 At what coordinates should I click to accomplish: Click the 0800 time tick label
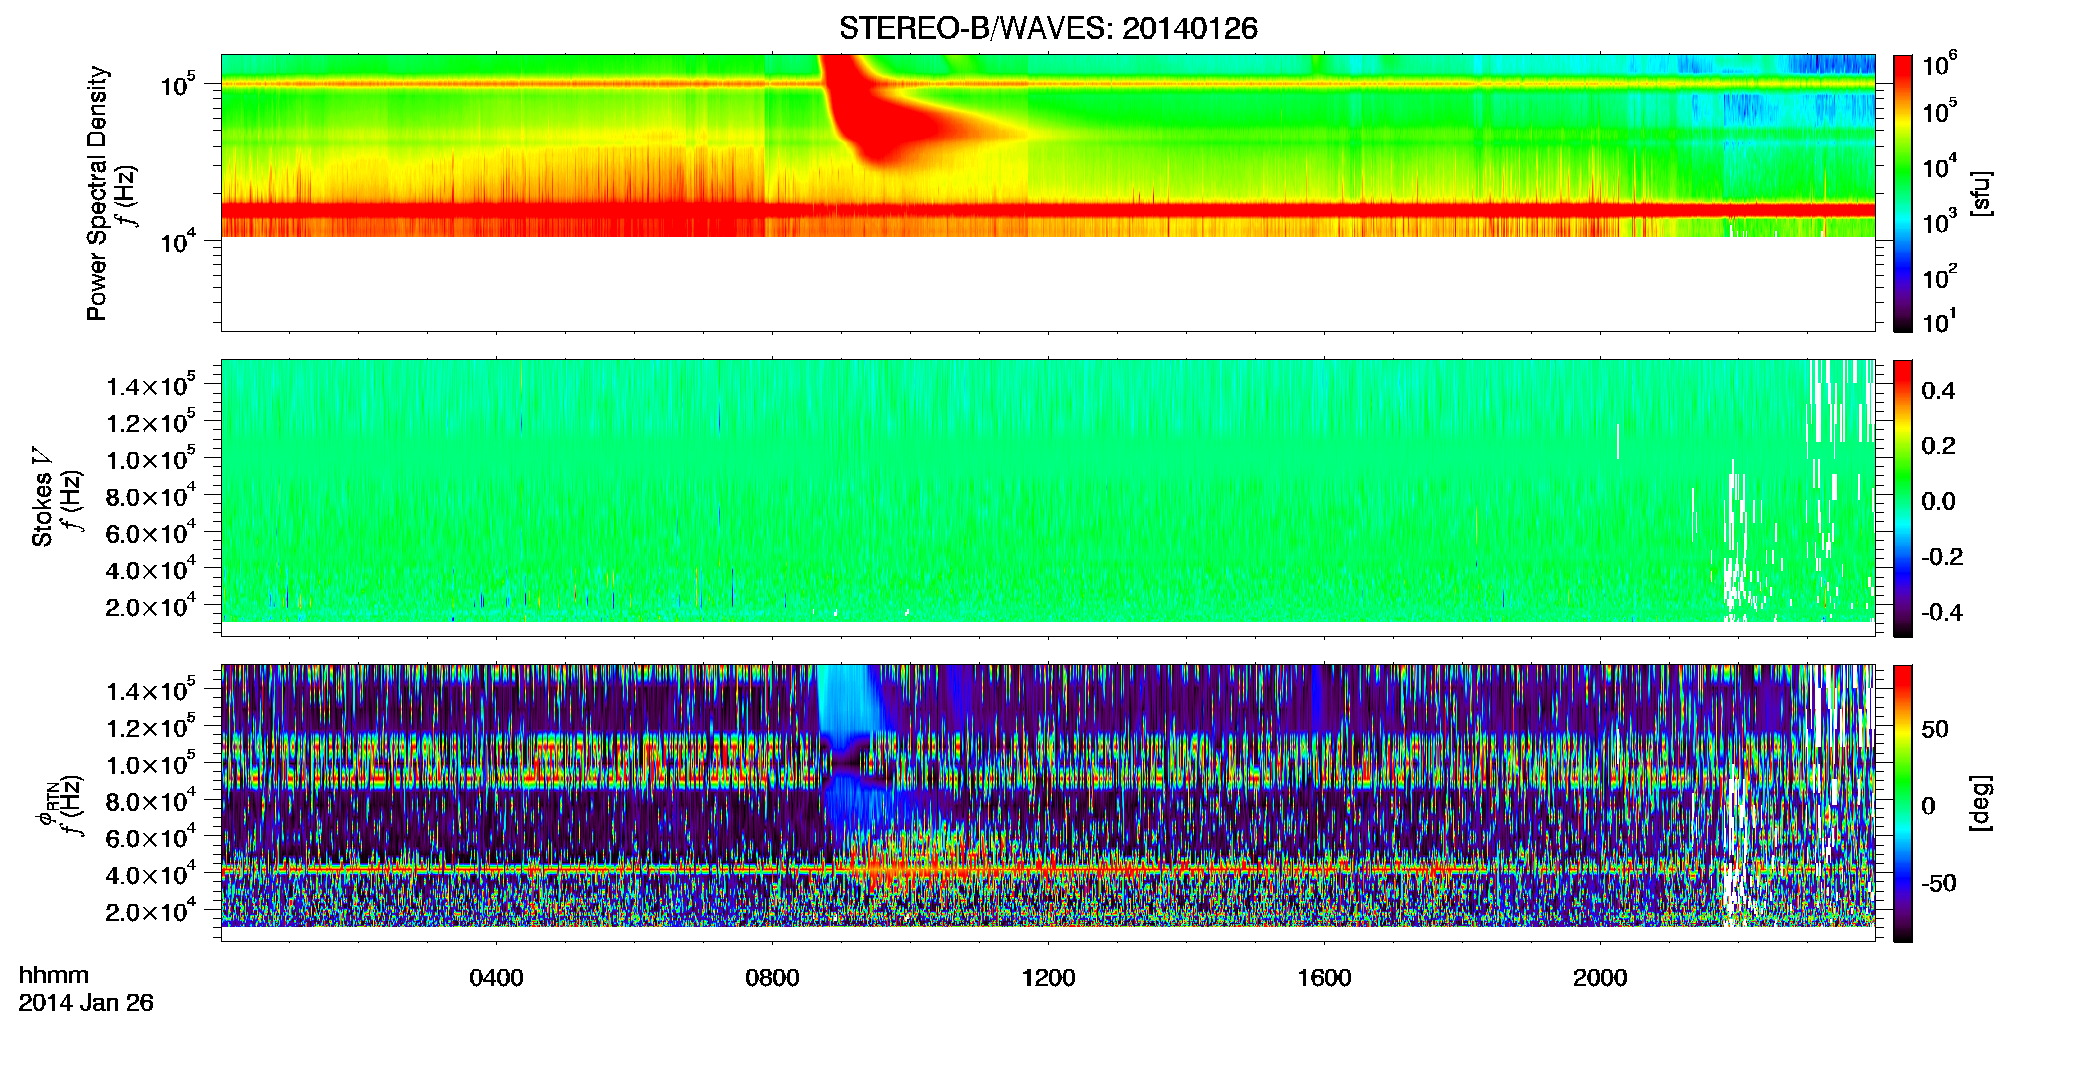click(x=772, y=978)
